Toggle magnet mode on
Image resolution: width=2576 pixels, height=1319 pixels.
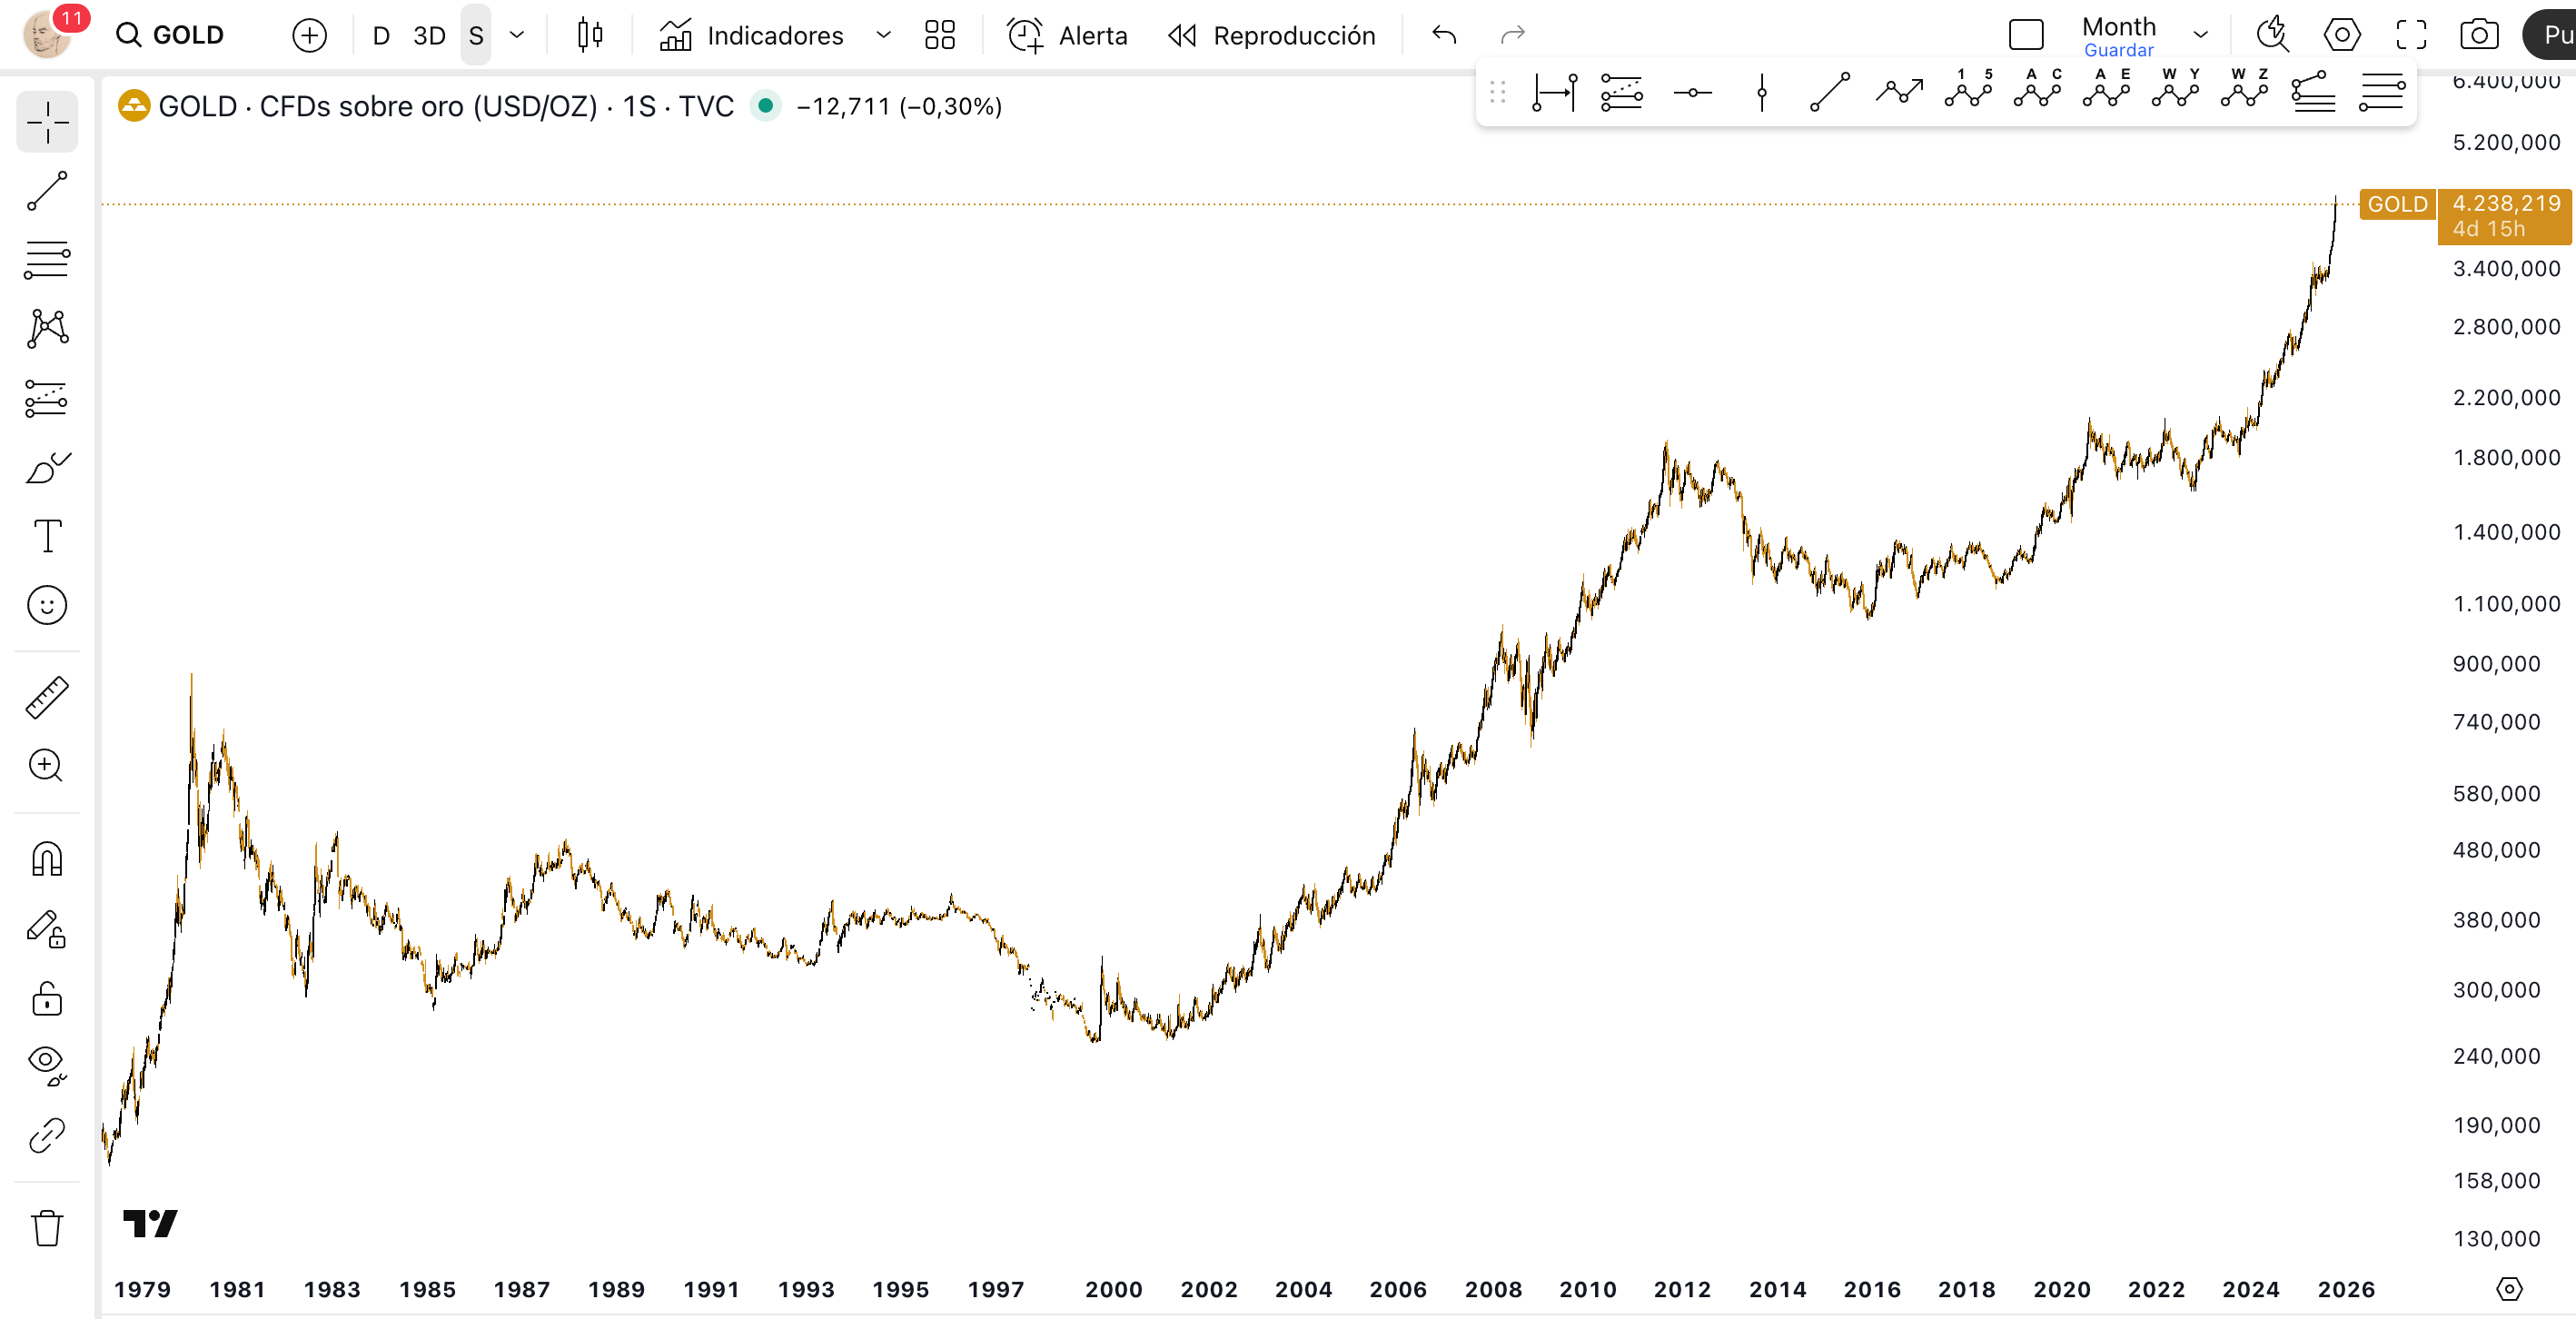[x=47, y=859]
